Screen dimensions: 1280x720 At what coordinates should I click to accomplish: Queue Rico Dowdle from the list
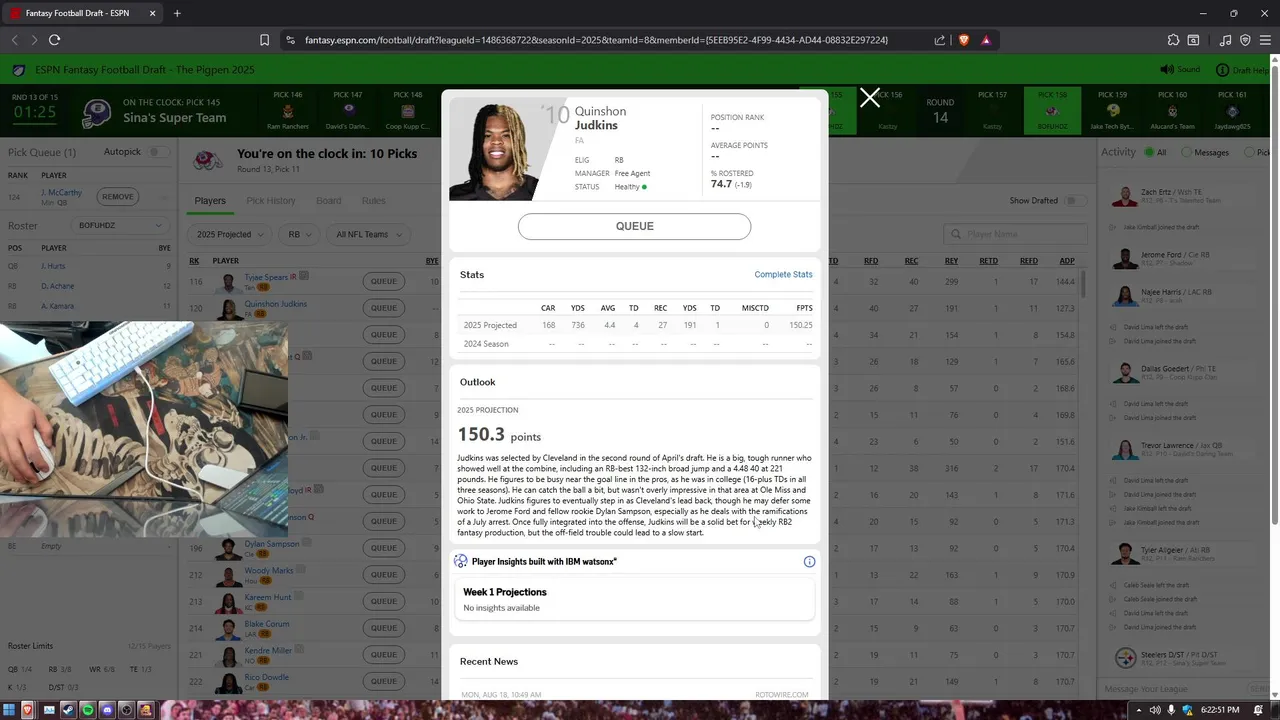pyautogui.click(x=384, y=682)
